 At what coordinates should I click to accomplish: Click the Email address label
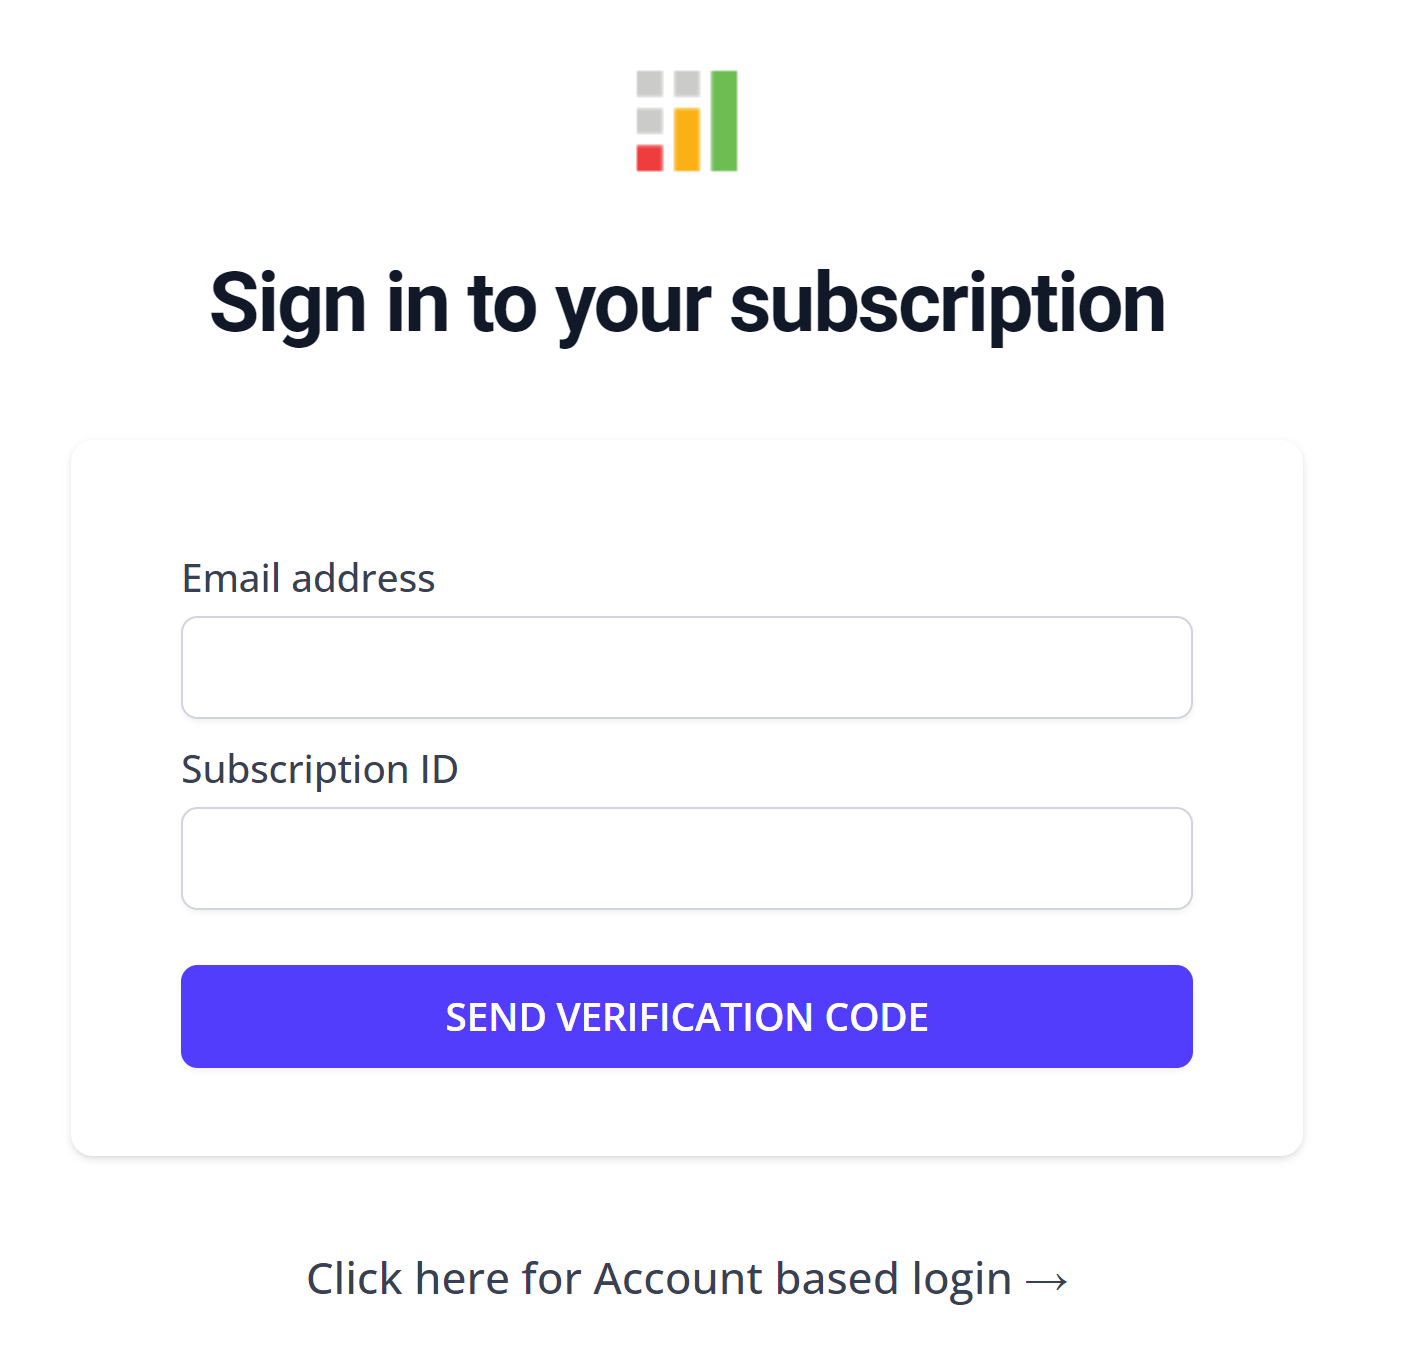308,578
